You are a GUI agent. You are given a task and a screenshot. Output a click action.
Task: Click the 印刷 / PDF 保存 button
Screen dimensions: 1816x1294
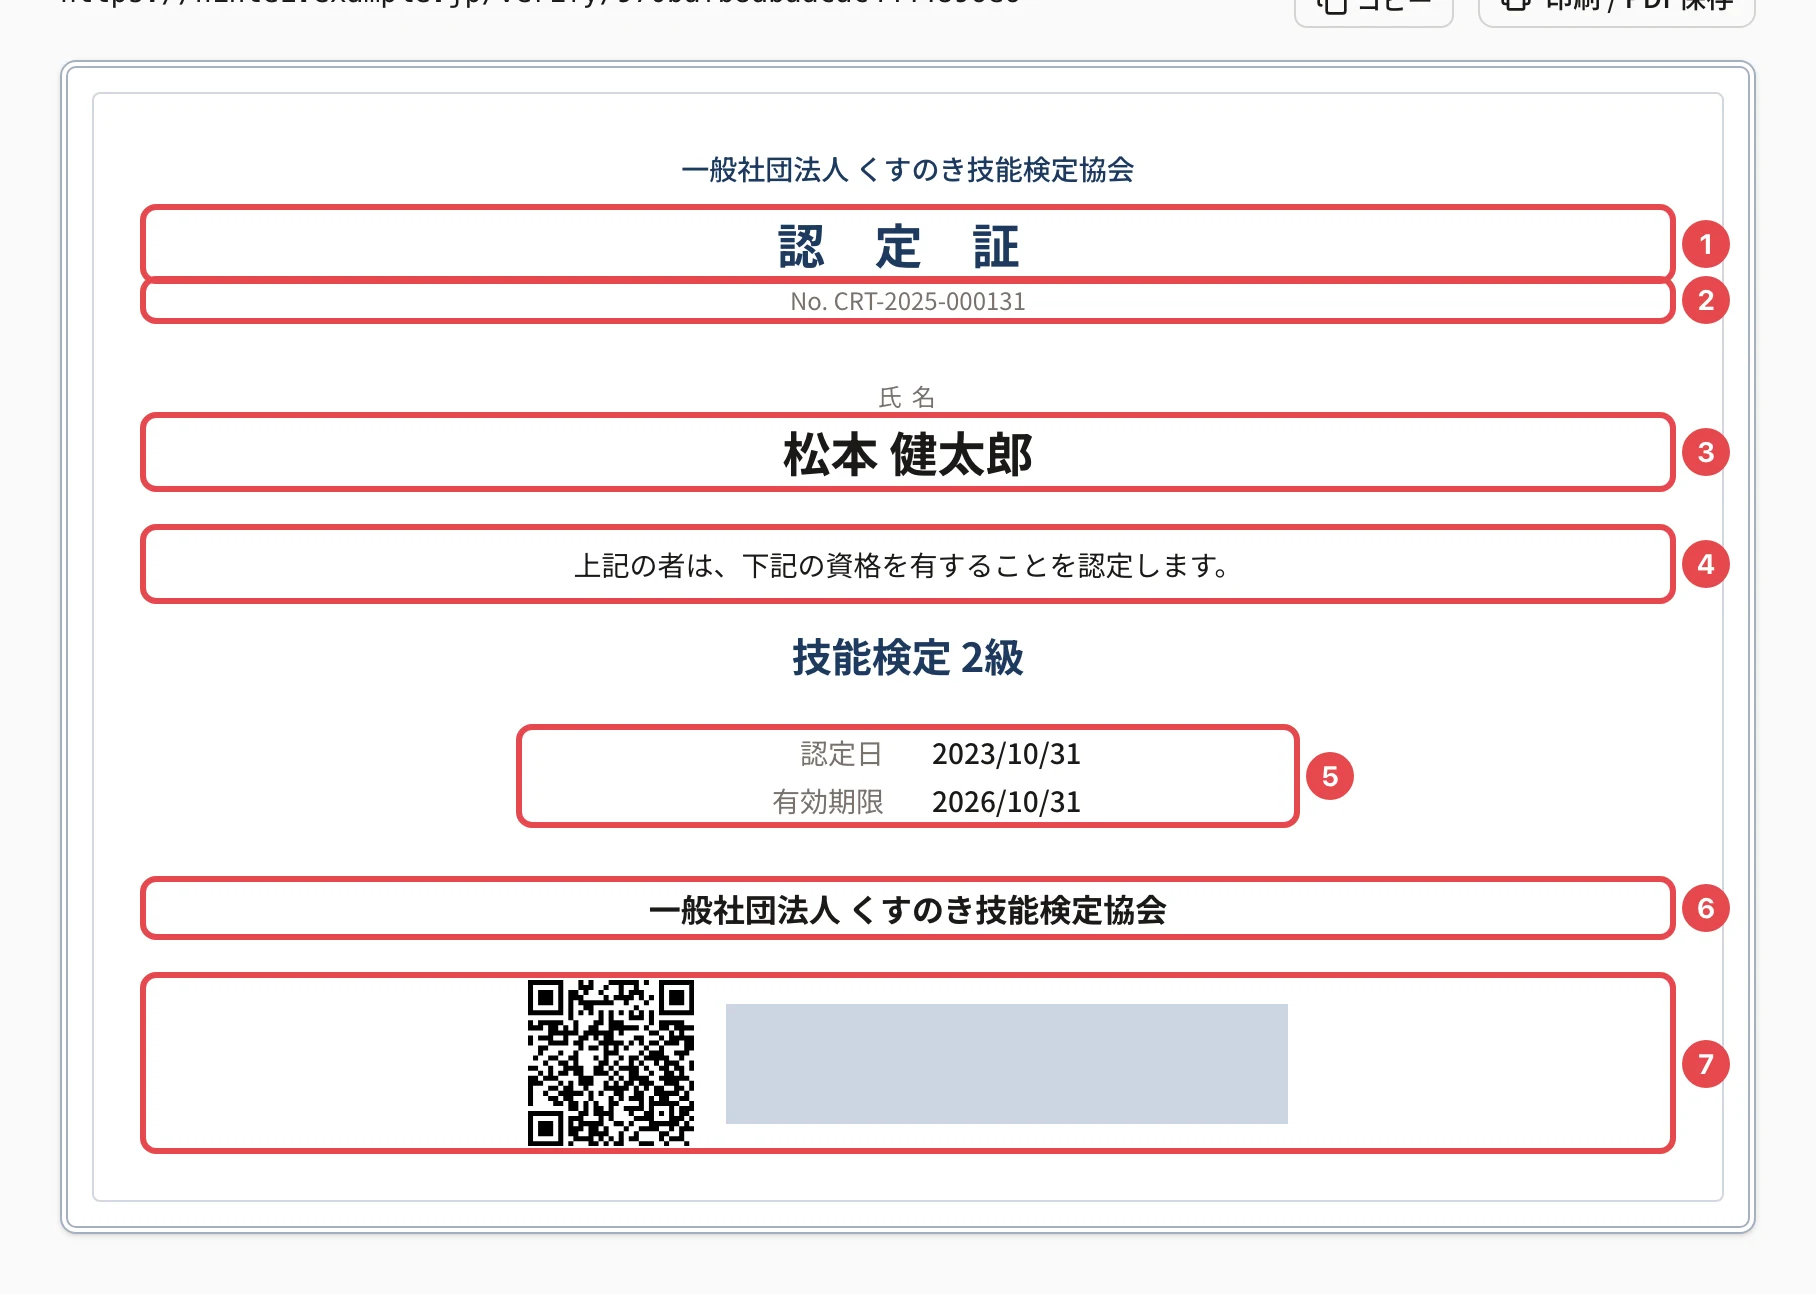tap(1616, 8)
